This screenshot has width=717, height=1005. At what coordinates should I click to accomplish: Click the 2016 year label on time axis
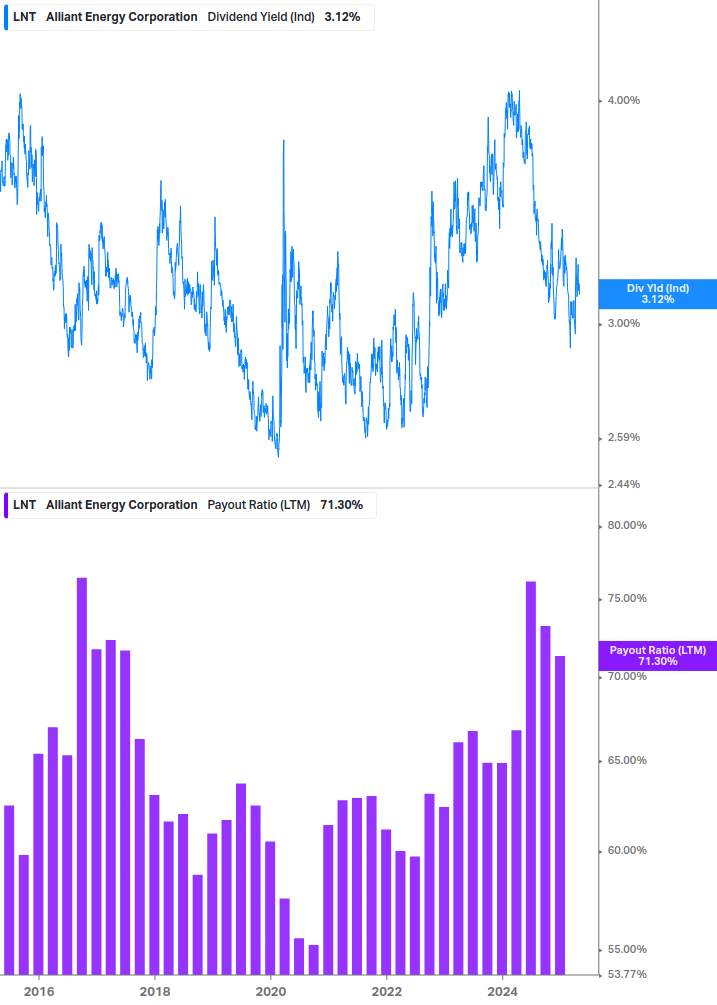39,992
